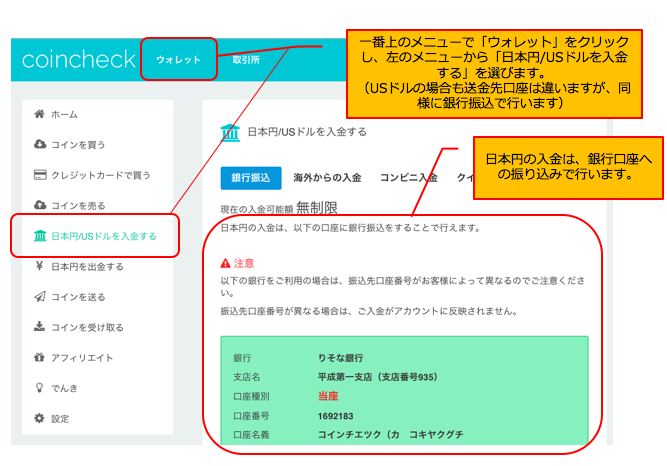This screenshot has width=667, height=466.
Task: Click the gift icon beside アフィリエイト
Action: (39, 357)
